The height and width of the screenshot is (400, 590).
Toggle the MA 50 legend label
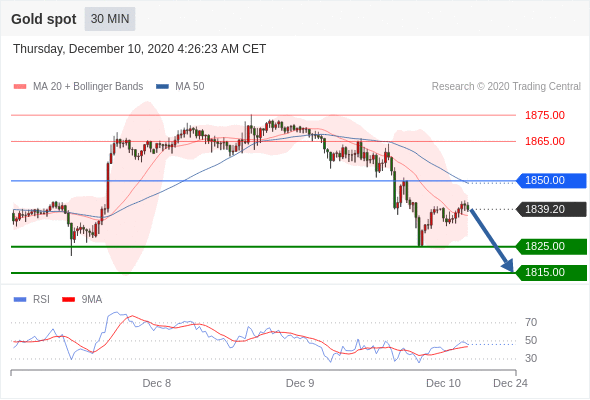[190, 87]
